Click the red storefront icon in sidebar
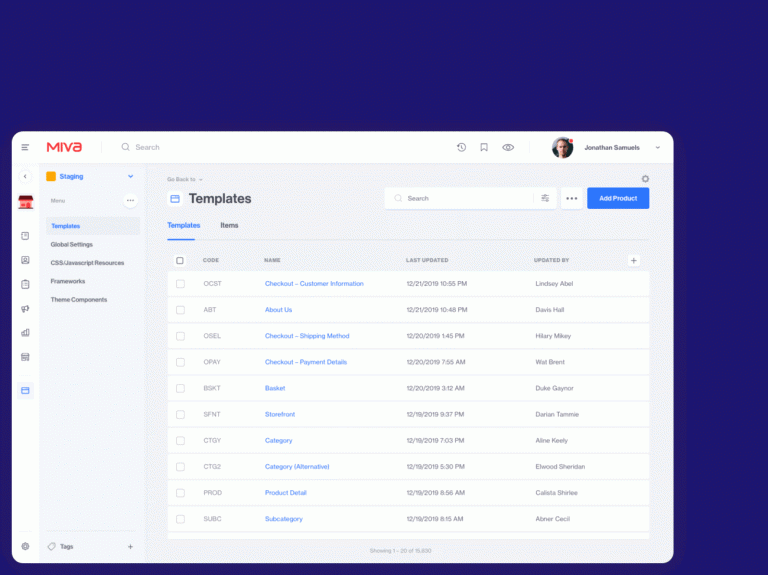Screen dimensions: 768x575 25,202
